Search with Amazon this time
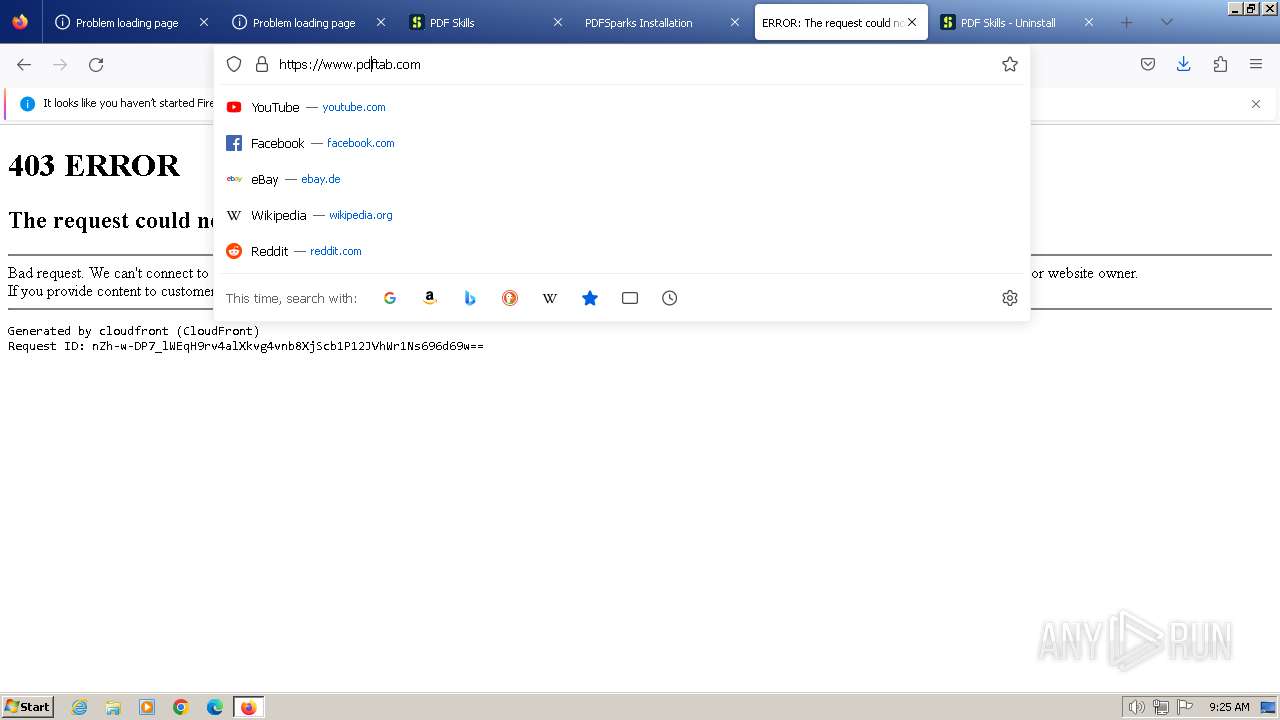The image size is (1280, 720). (x=430, y=298)
